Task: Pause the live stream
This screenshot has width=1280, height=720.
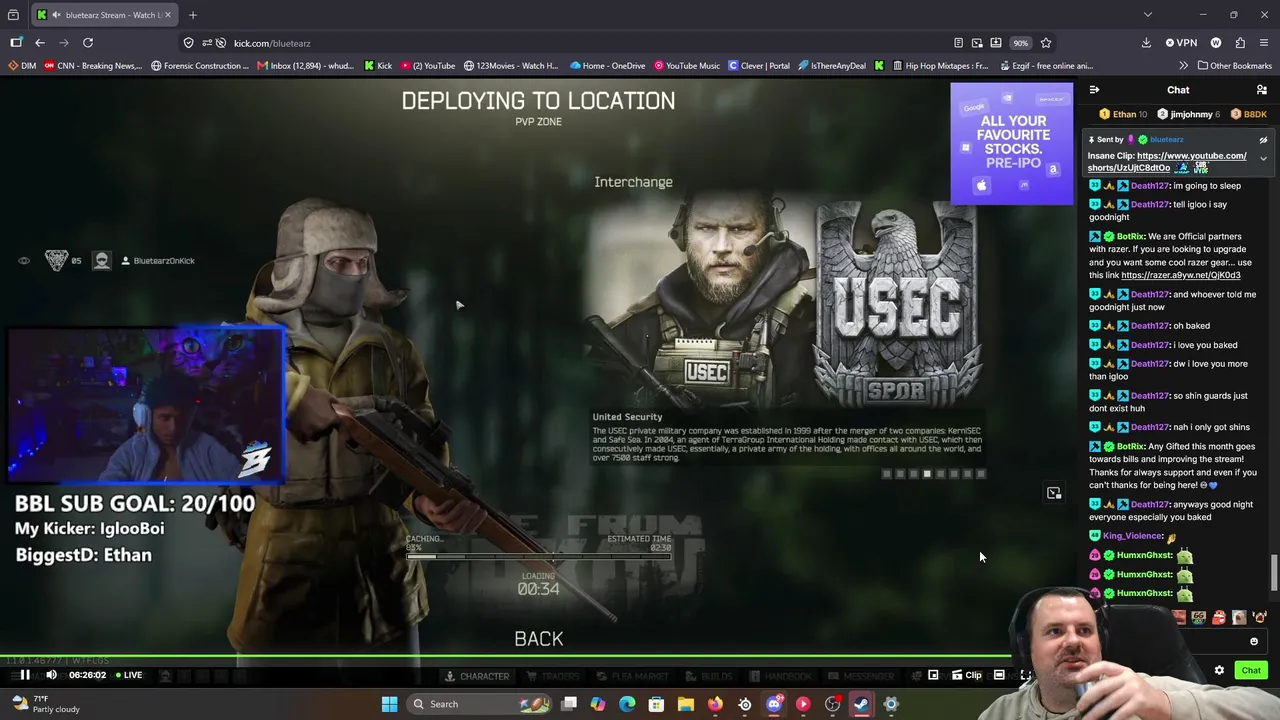Action: (25, 675)
